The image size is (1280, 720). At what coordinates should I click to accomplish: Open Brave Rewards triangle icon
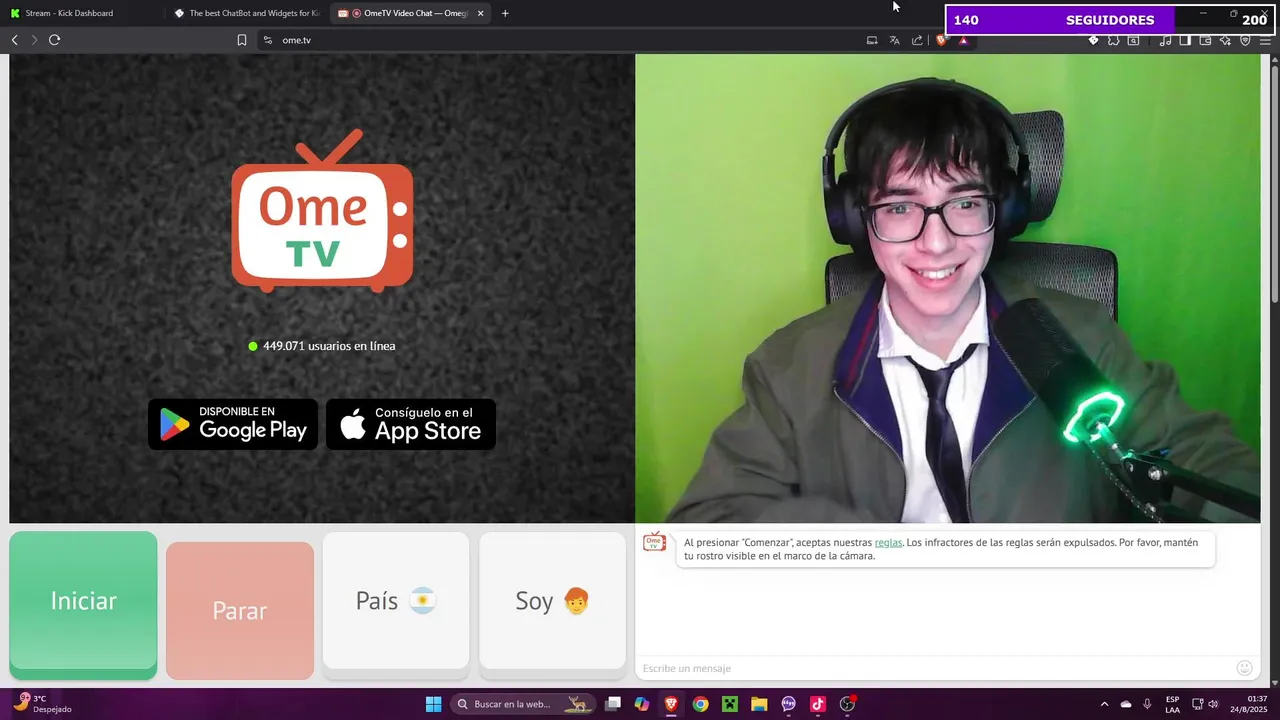pyautogui.click(x=963, y=40)
